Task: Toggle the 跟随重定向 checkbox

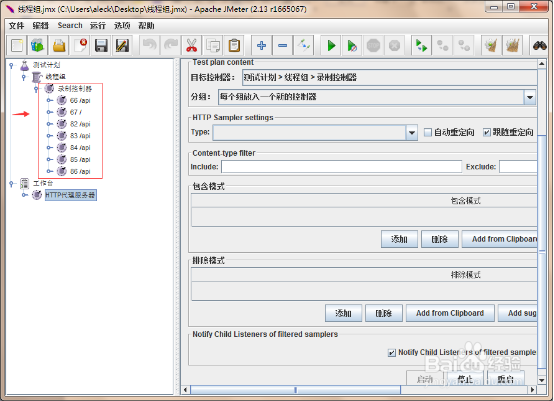Action: tap(487, 132)
